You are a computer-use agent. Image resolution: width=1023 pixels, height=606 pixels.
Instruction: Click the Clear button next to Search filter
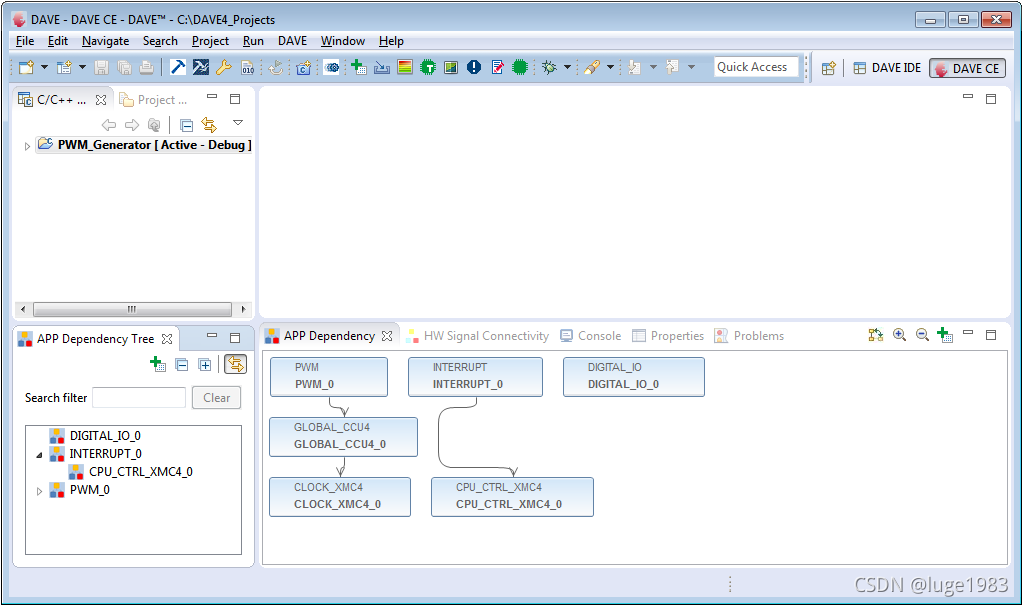click(x=216, y=398)
